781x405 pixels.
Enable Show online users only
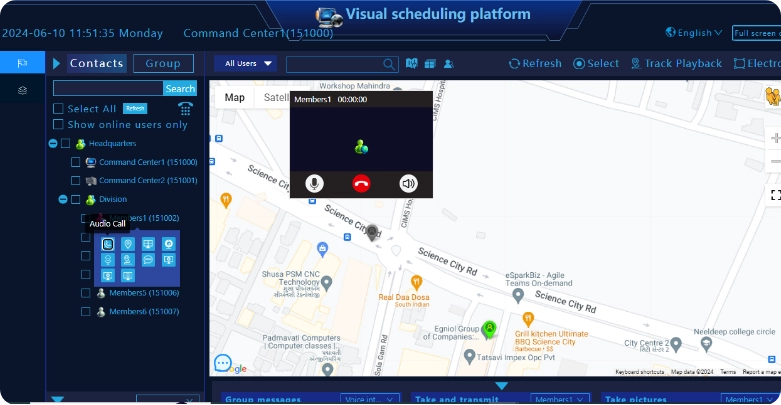[x=59, y=125]
